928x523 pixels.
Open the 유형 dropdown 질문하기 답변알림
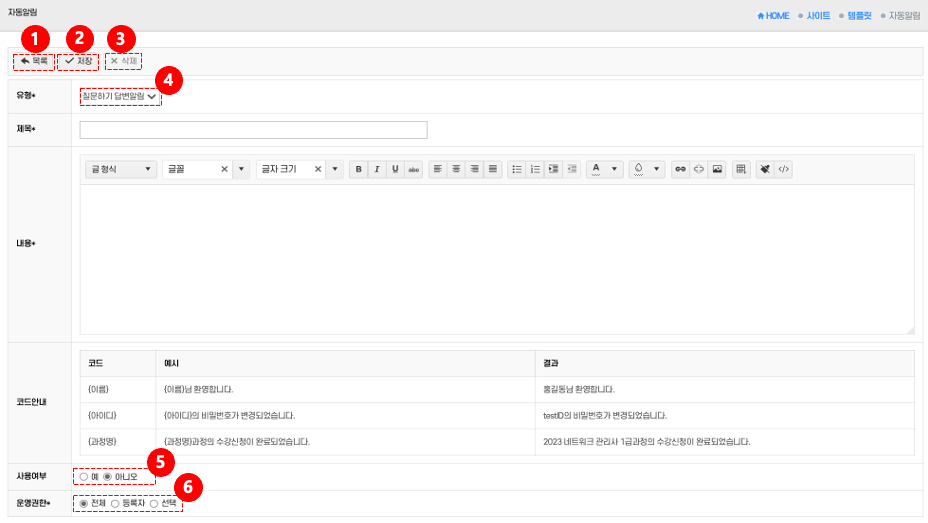(119, 96)
